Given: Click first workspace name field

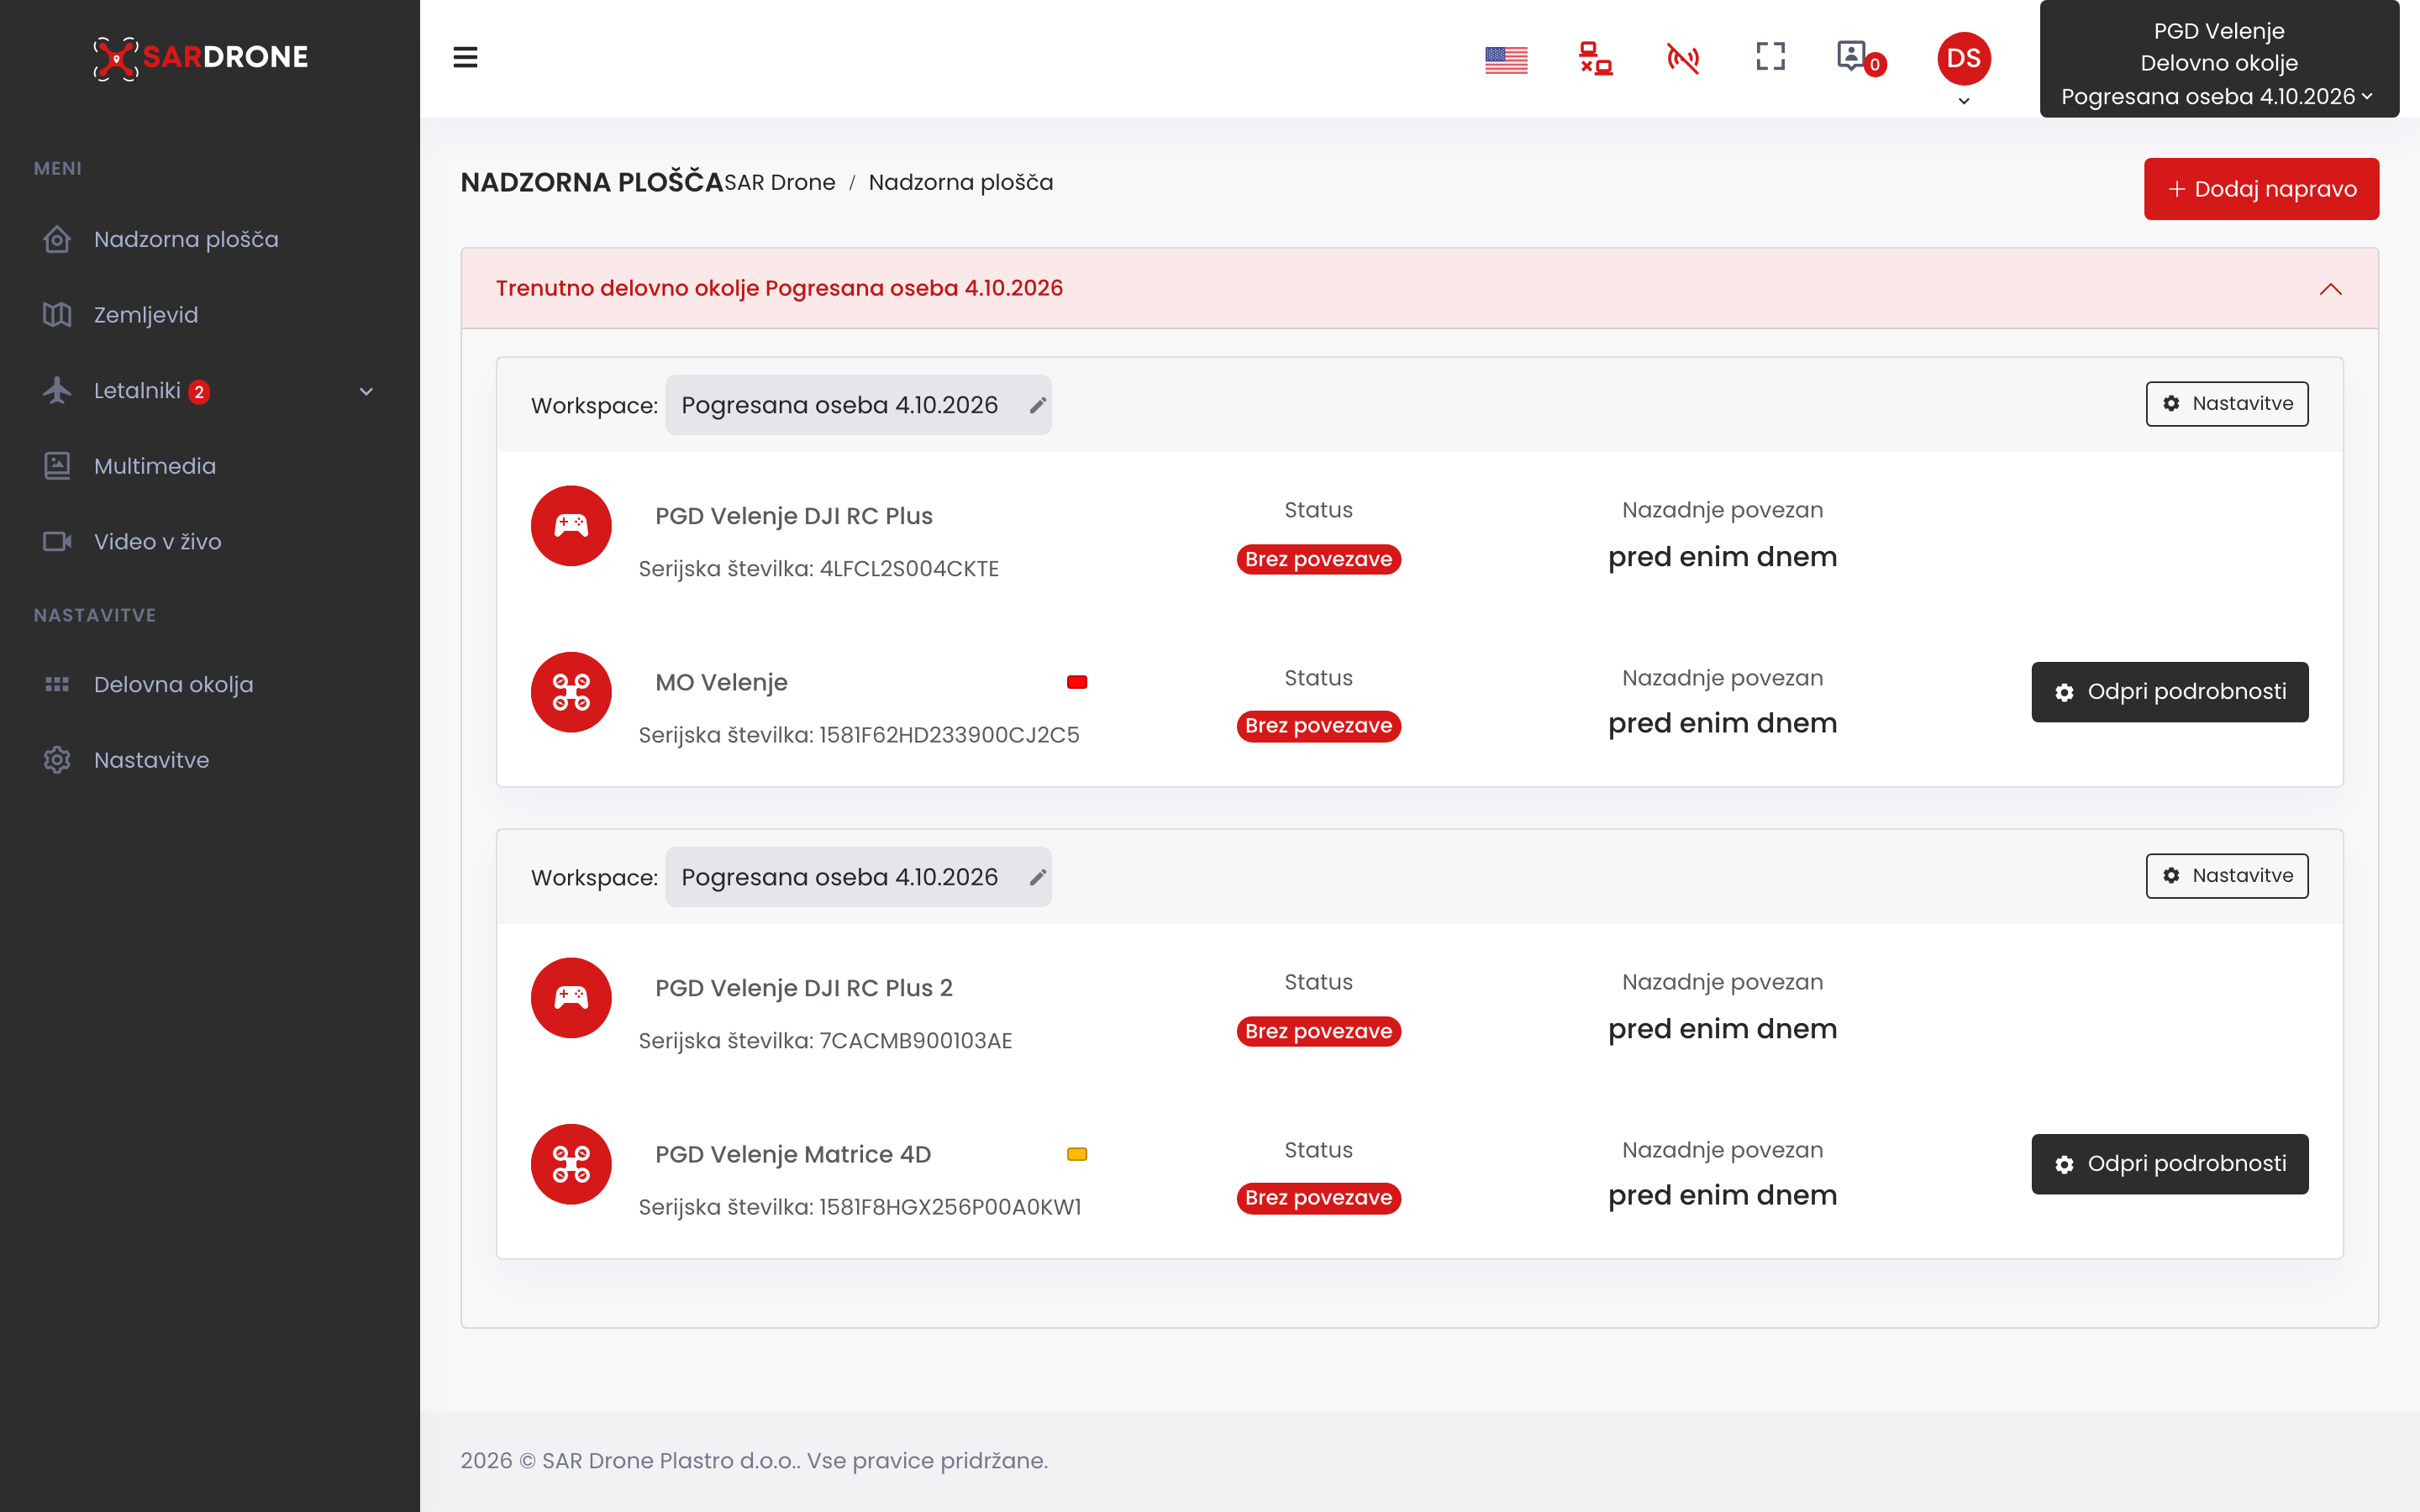Looking at the screenshot, I should [x=858, y=405].
